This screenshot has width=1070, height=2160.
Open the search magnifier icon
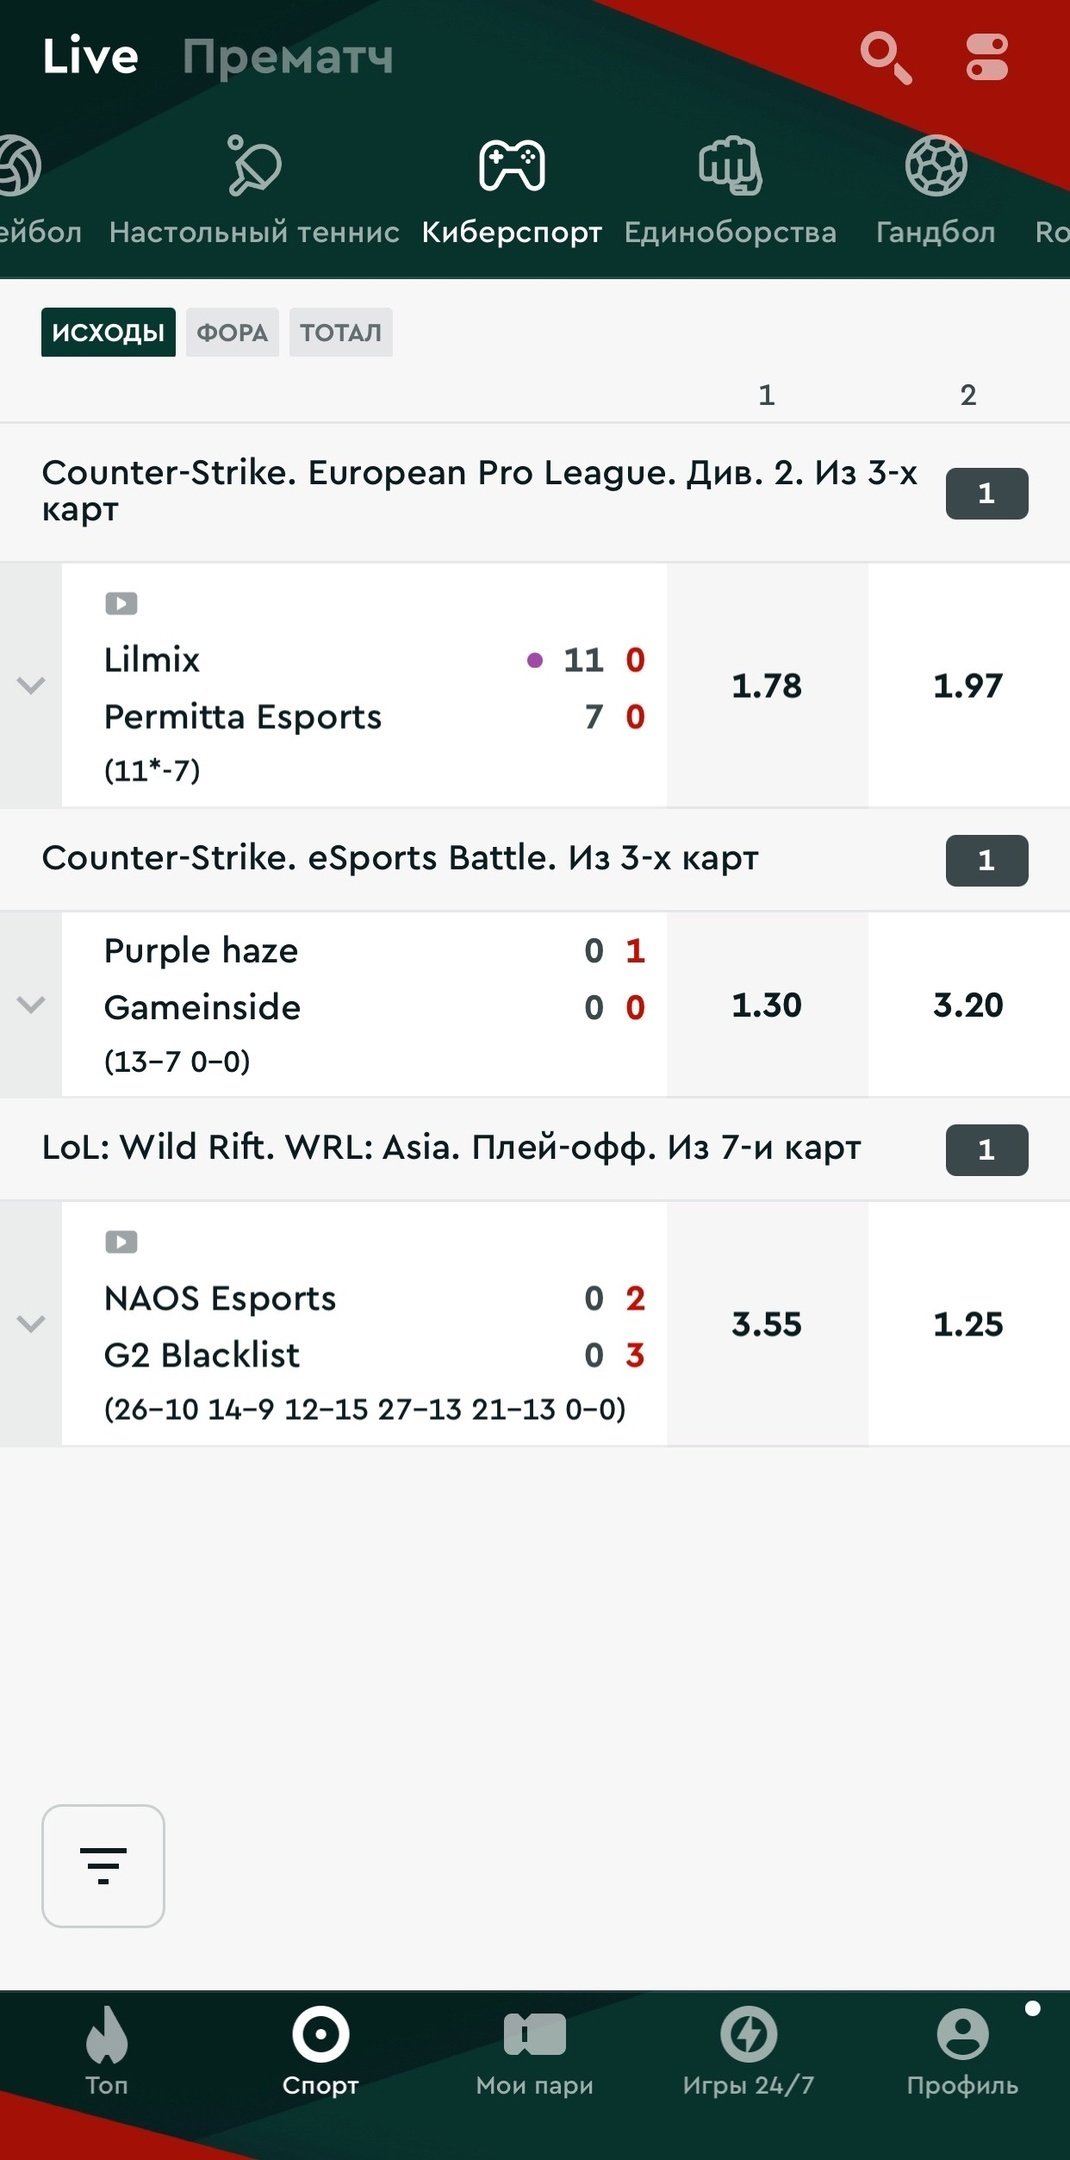click(885, 57)
